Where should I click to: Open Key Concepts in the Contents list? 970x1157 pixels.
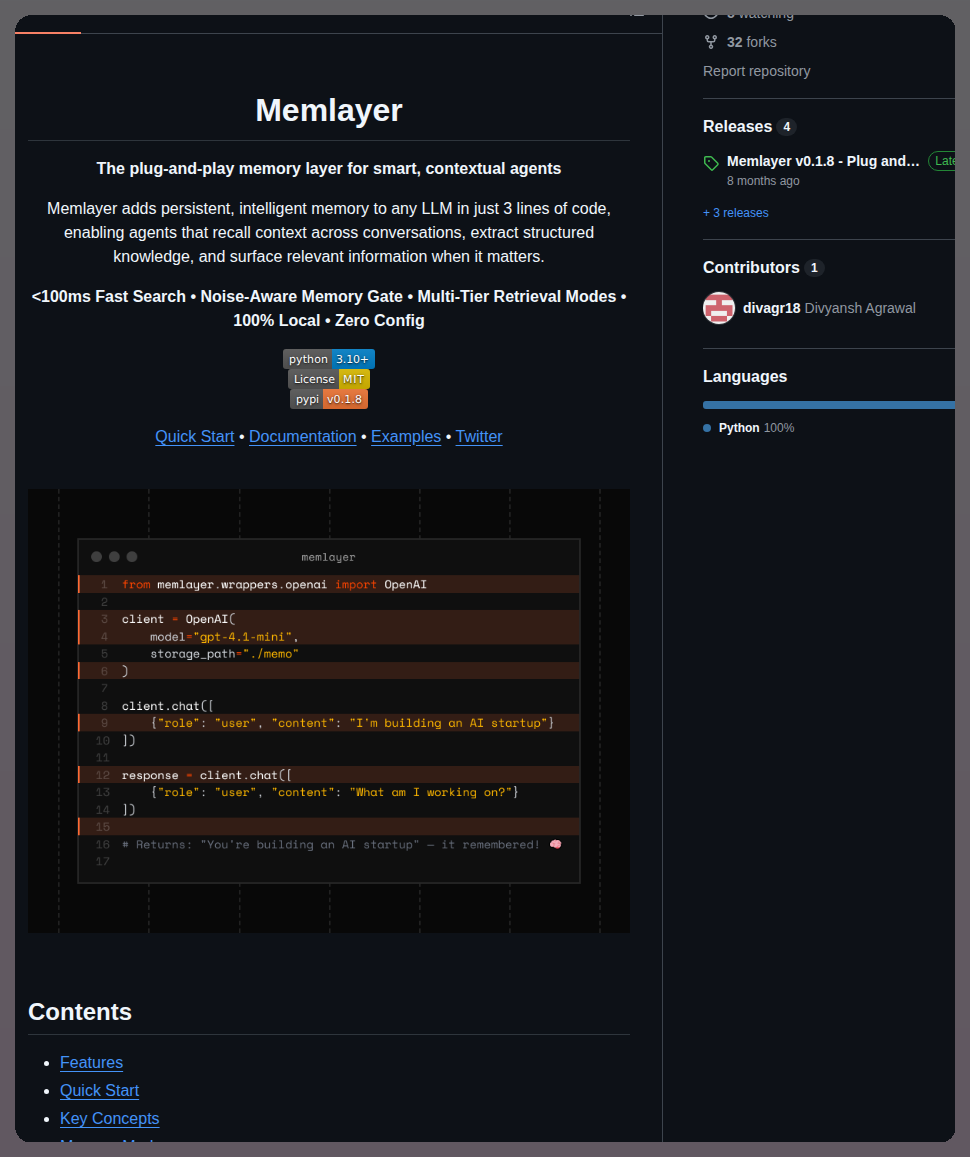(109, 1119)
